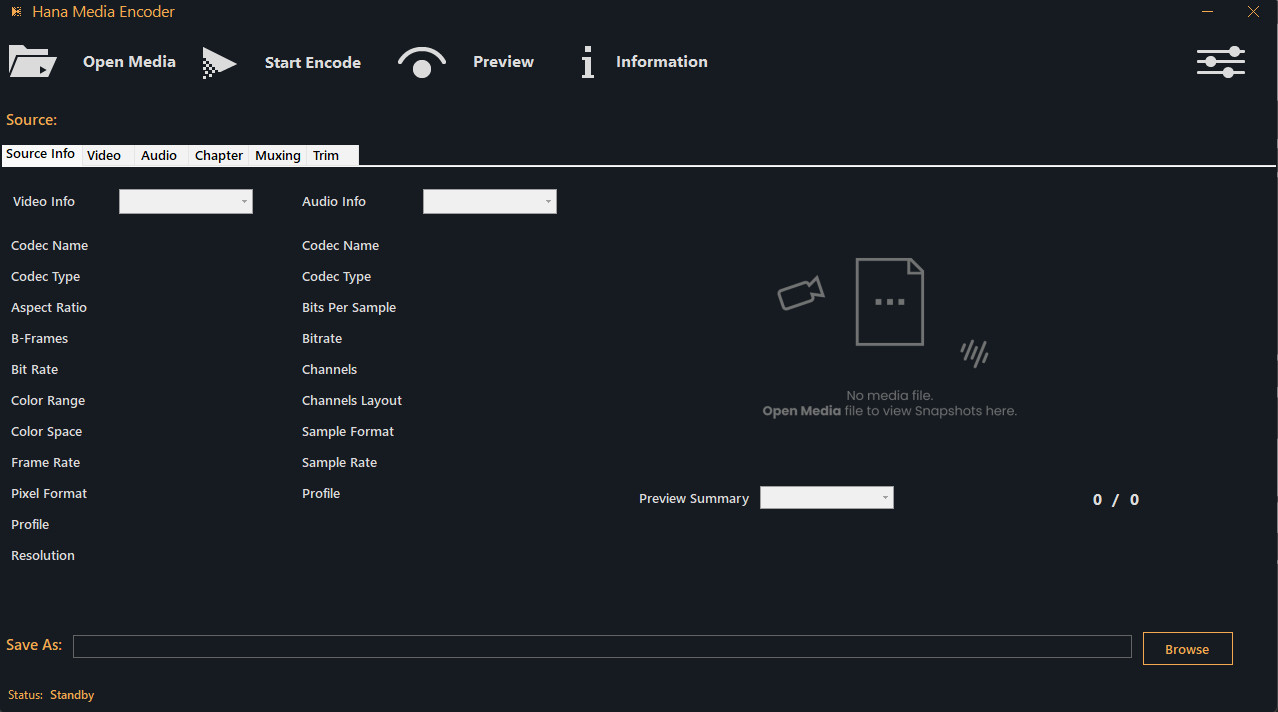Expand the Preview Summary dropdown
1278x712 pixels.
pyautogui.click(x=827, y=498)
